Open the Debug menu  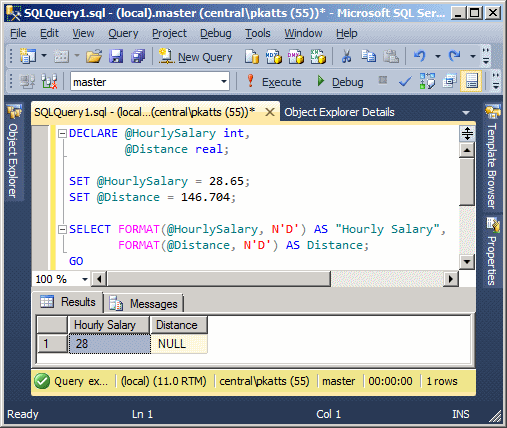[216, 33]
